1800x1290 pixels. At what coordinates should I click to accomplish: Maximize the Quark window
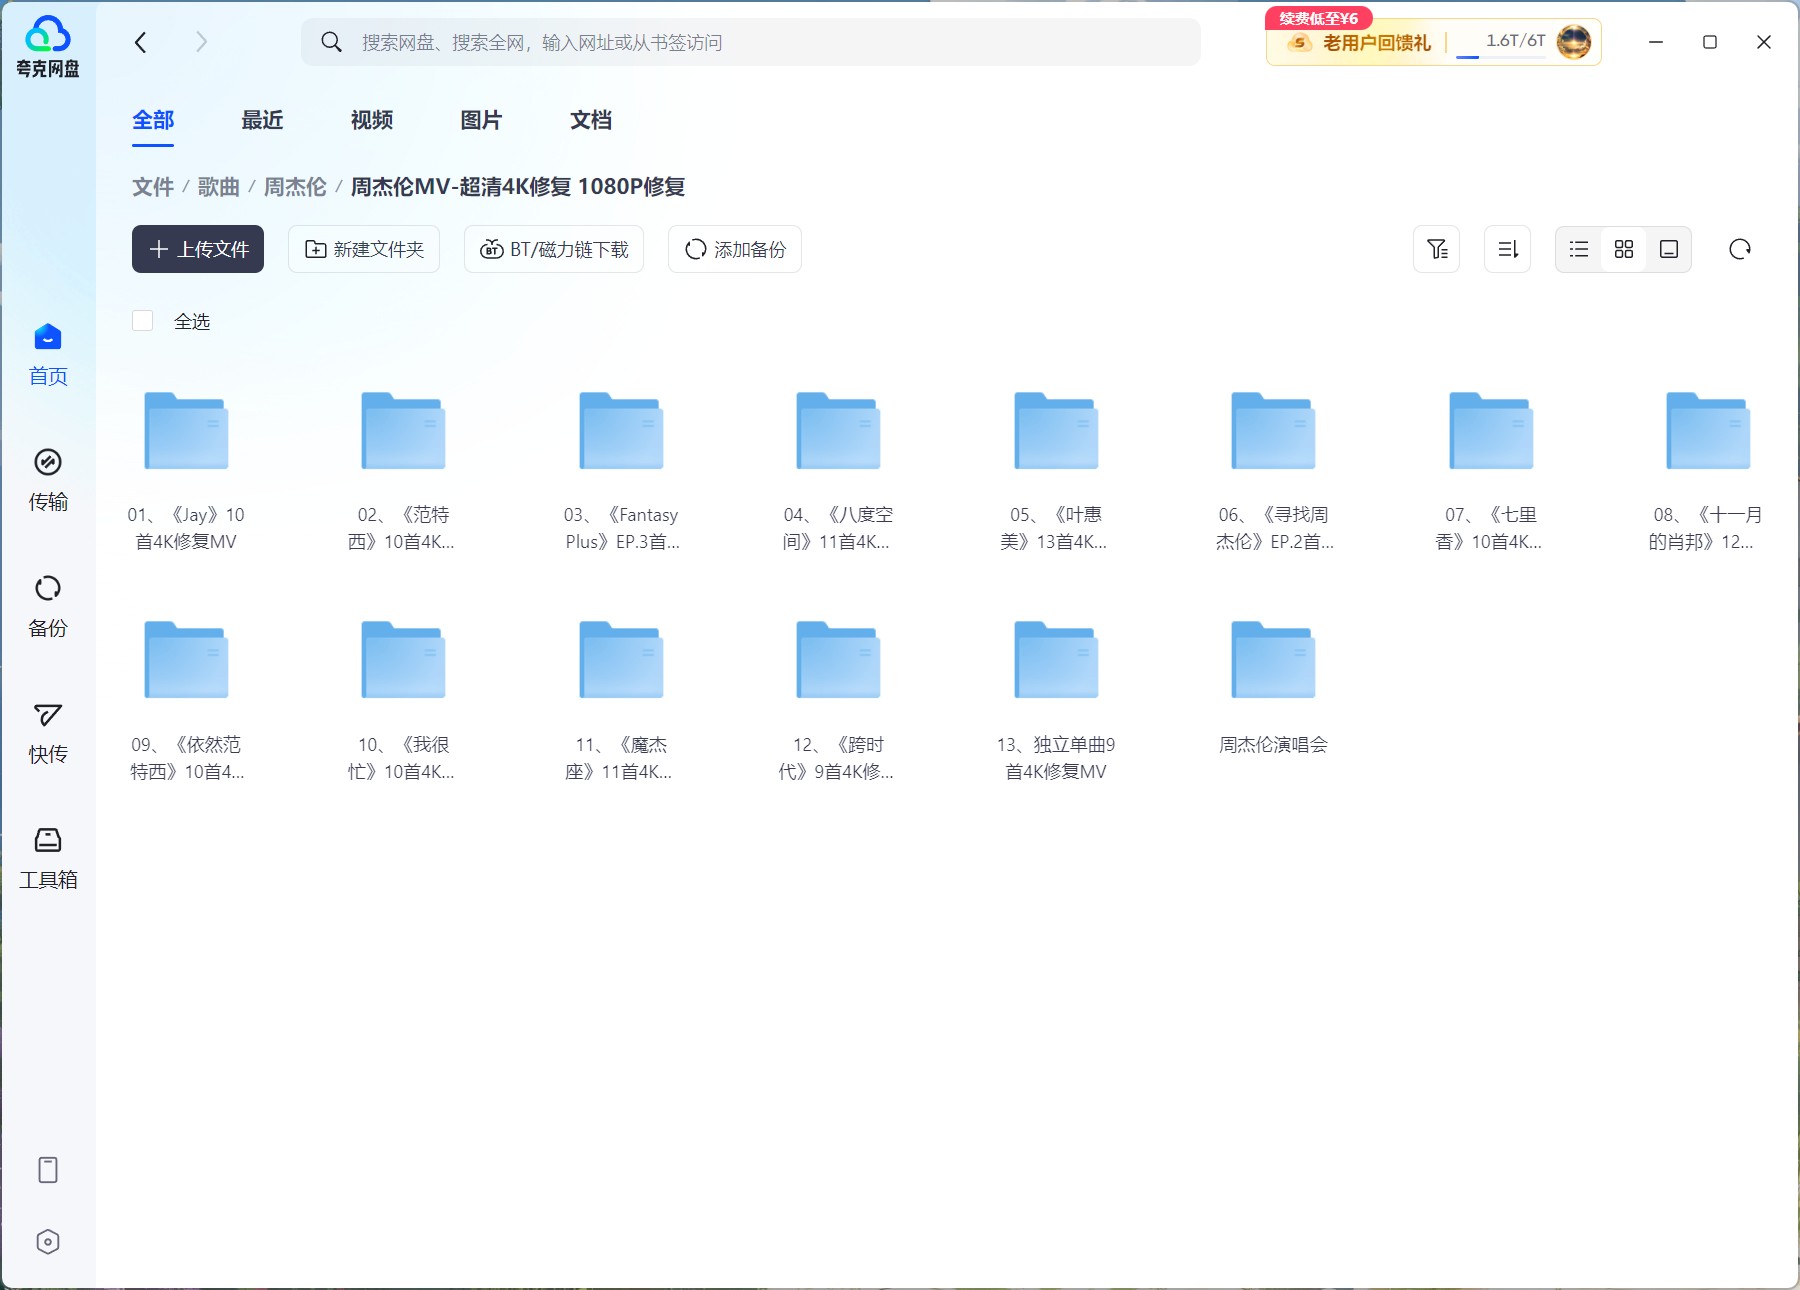tap(1710, 42)
